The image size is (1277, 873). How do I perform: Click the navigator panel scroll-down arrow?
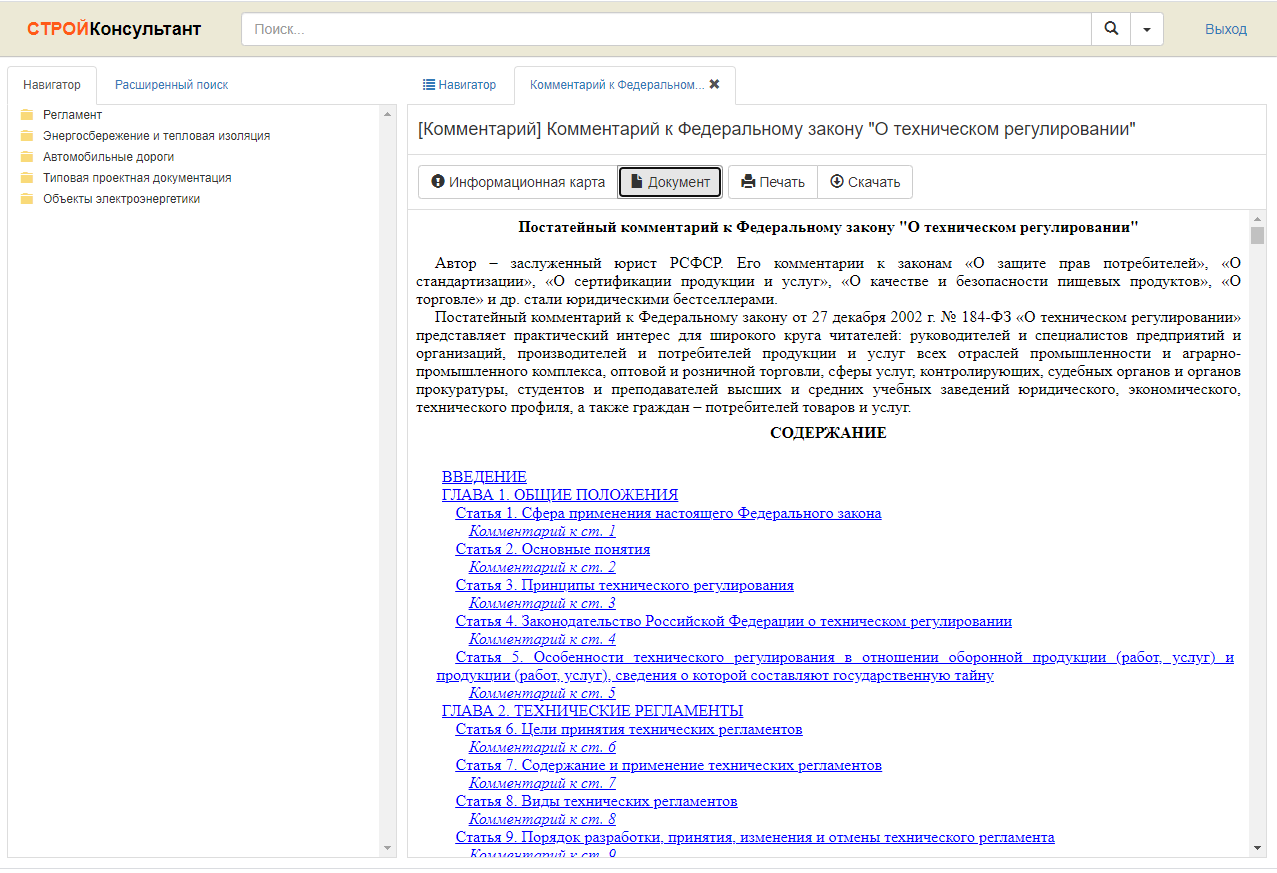pos(388,849)
